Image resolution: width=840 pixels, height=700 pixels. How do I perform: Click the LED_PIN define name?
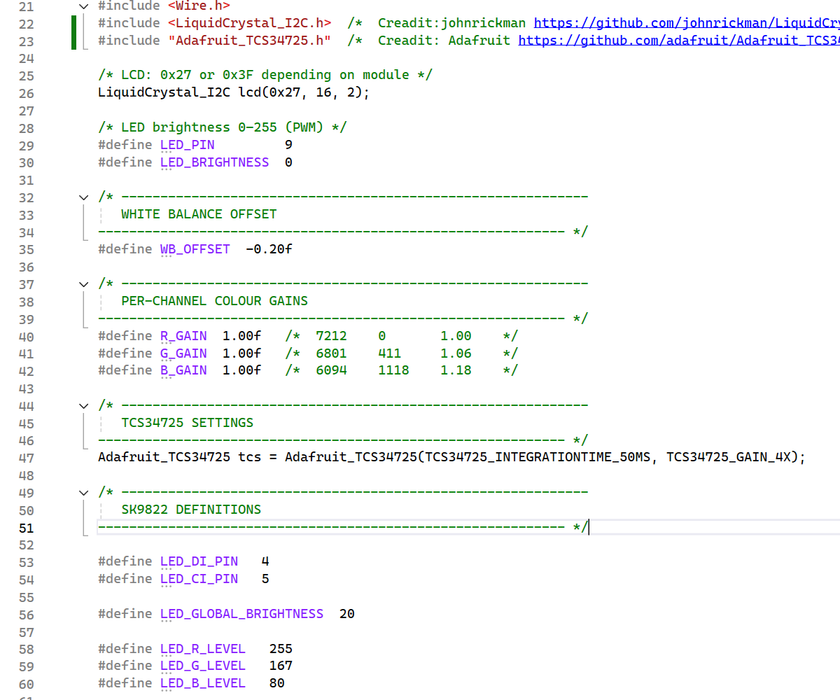point(186,144)
